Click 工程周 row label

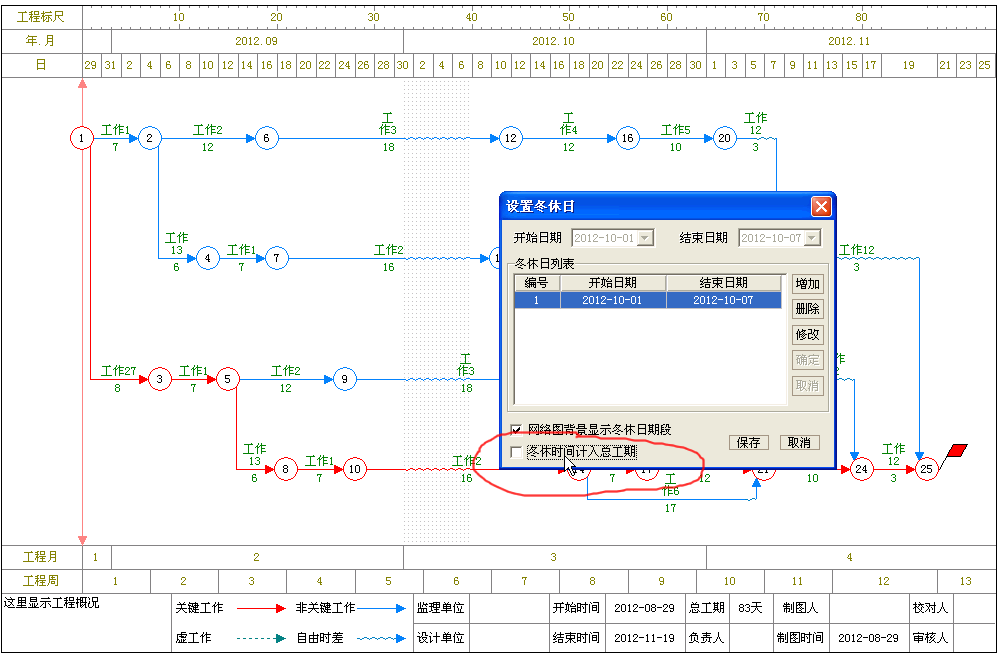(x=40, y=581)
